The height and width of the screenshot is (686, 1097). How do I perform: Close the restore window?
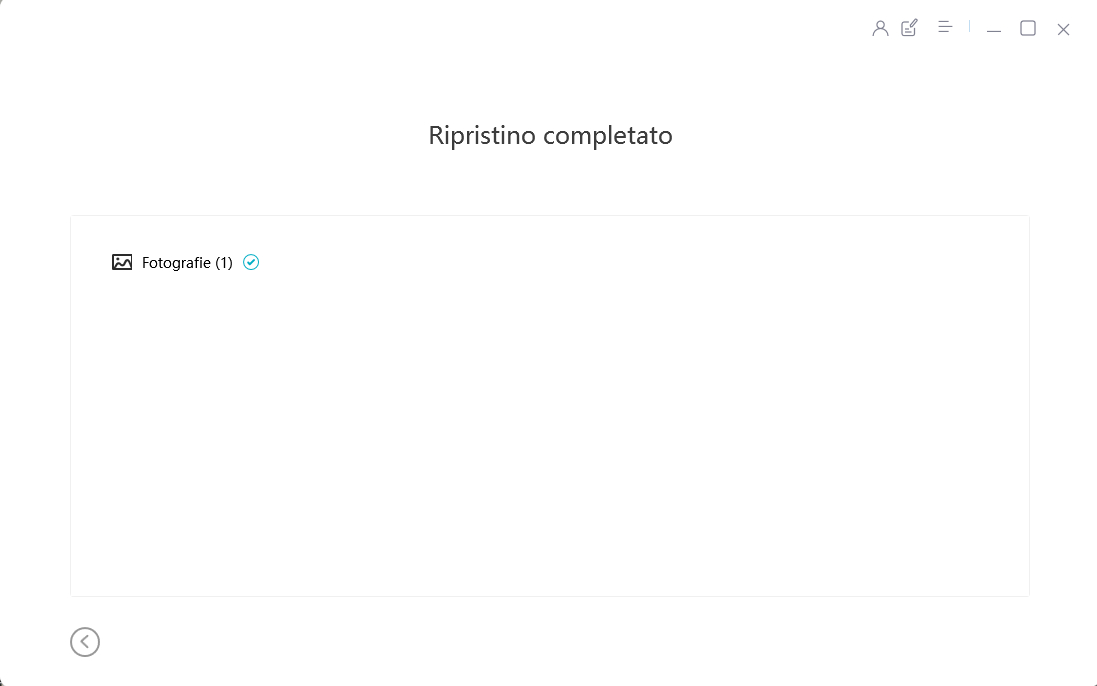[1063, 29]
